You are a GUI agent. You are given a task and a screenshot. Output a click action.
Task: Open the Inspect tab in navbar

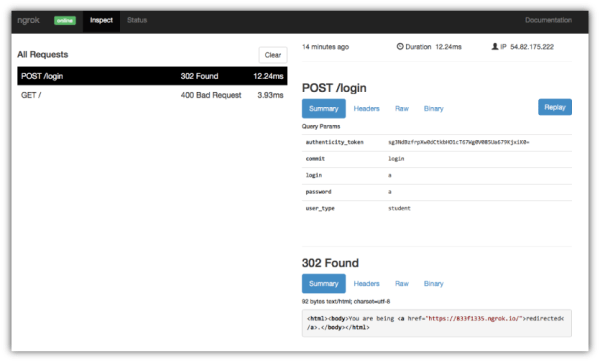click(101, 20)
